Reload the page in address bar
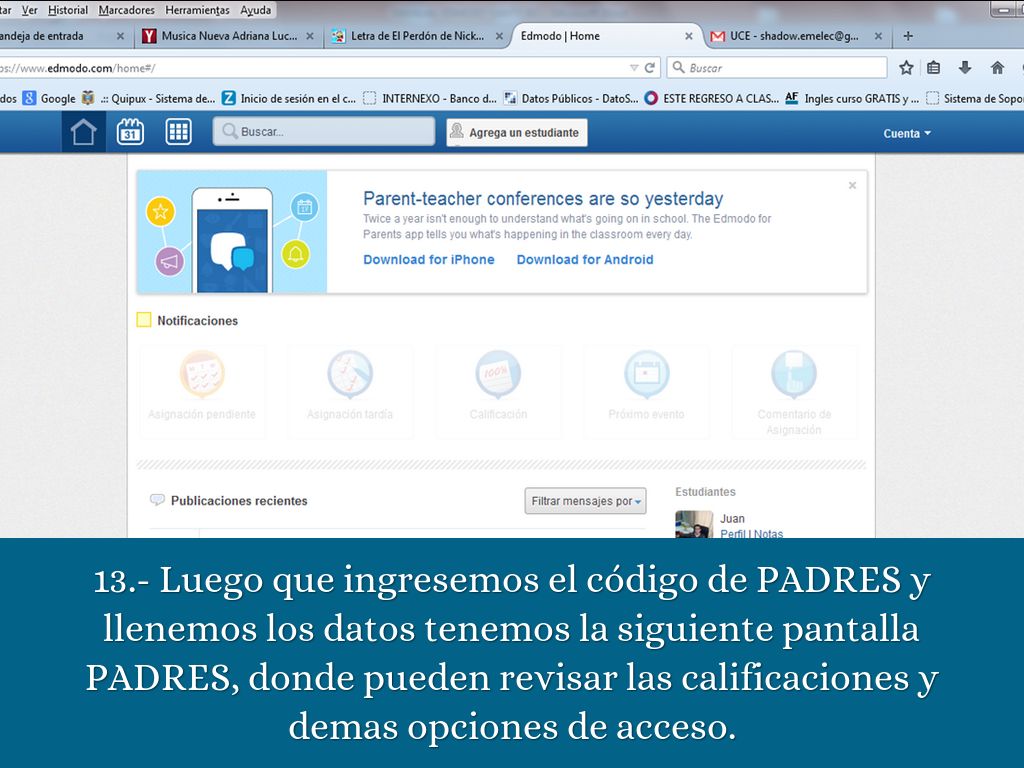 click(650, 68)
